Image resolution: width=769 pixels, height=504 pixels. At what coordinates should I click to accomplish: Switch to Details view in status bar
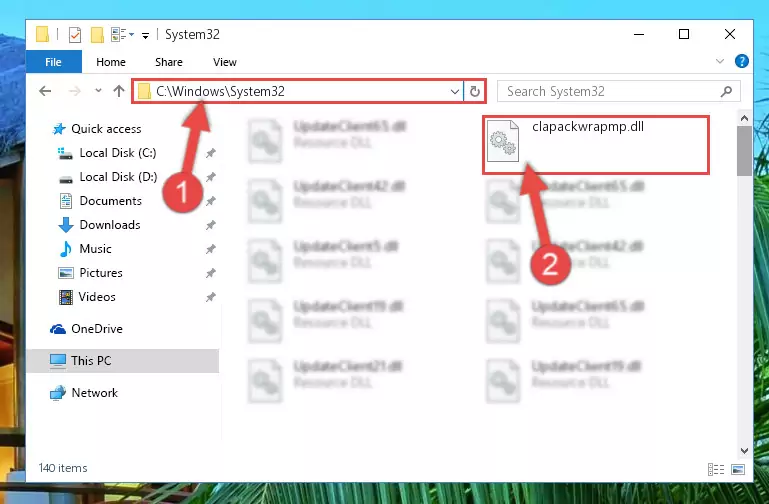point(716,469)
